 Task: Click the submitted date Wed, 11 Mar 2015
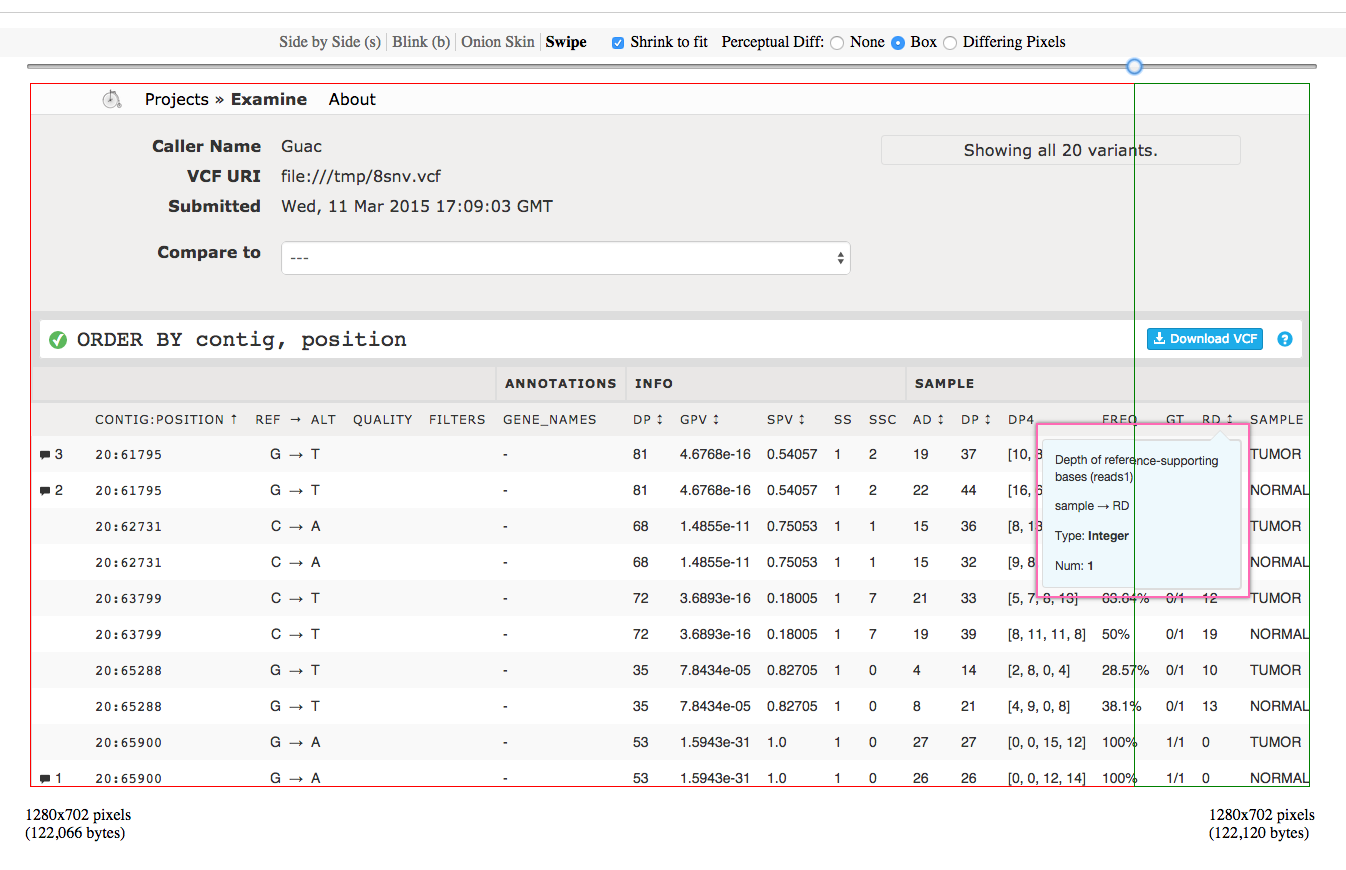417,206
